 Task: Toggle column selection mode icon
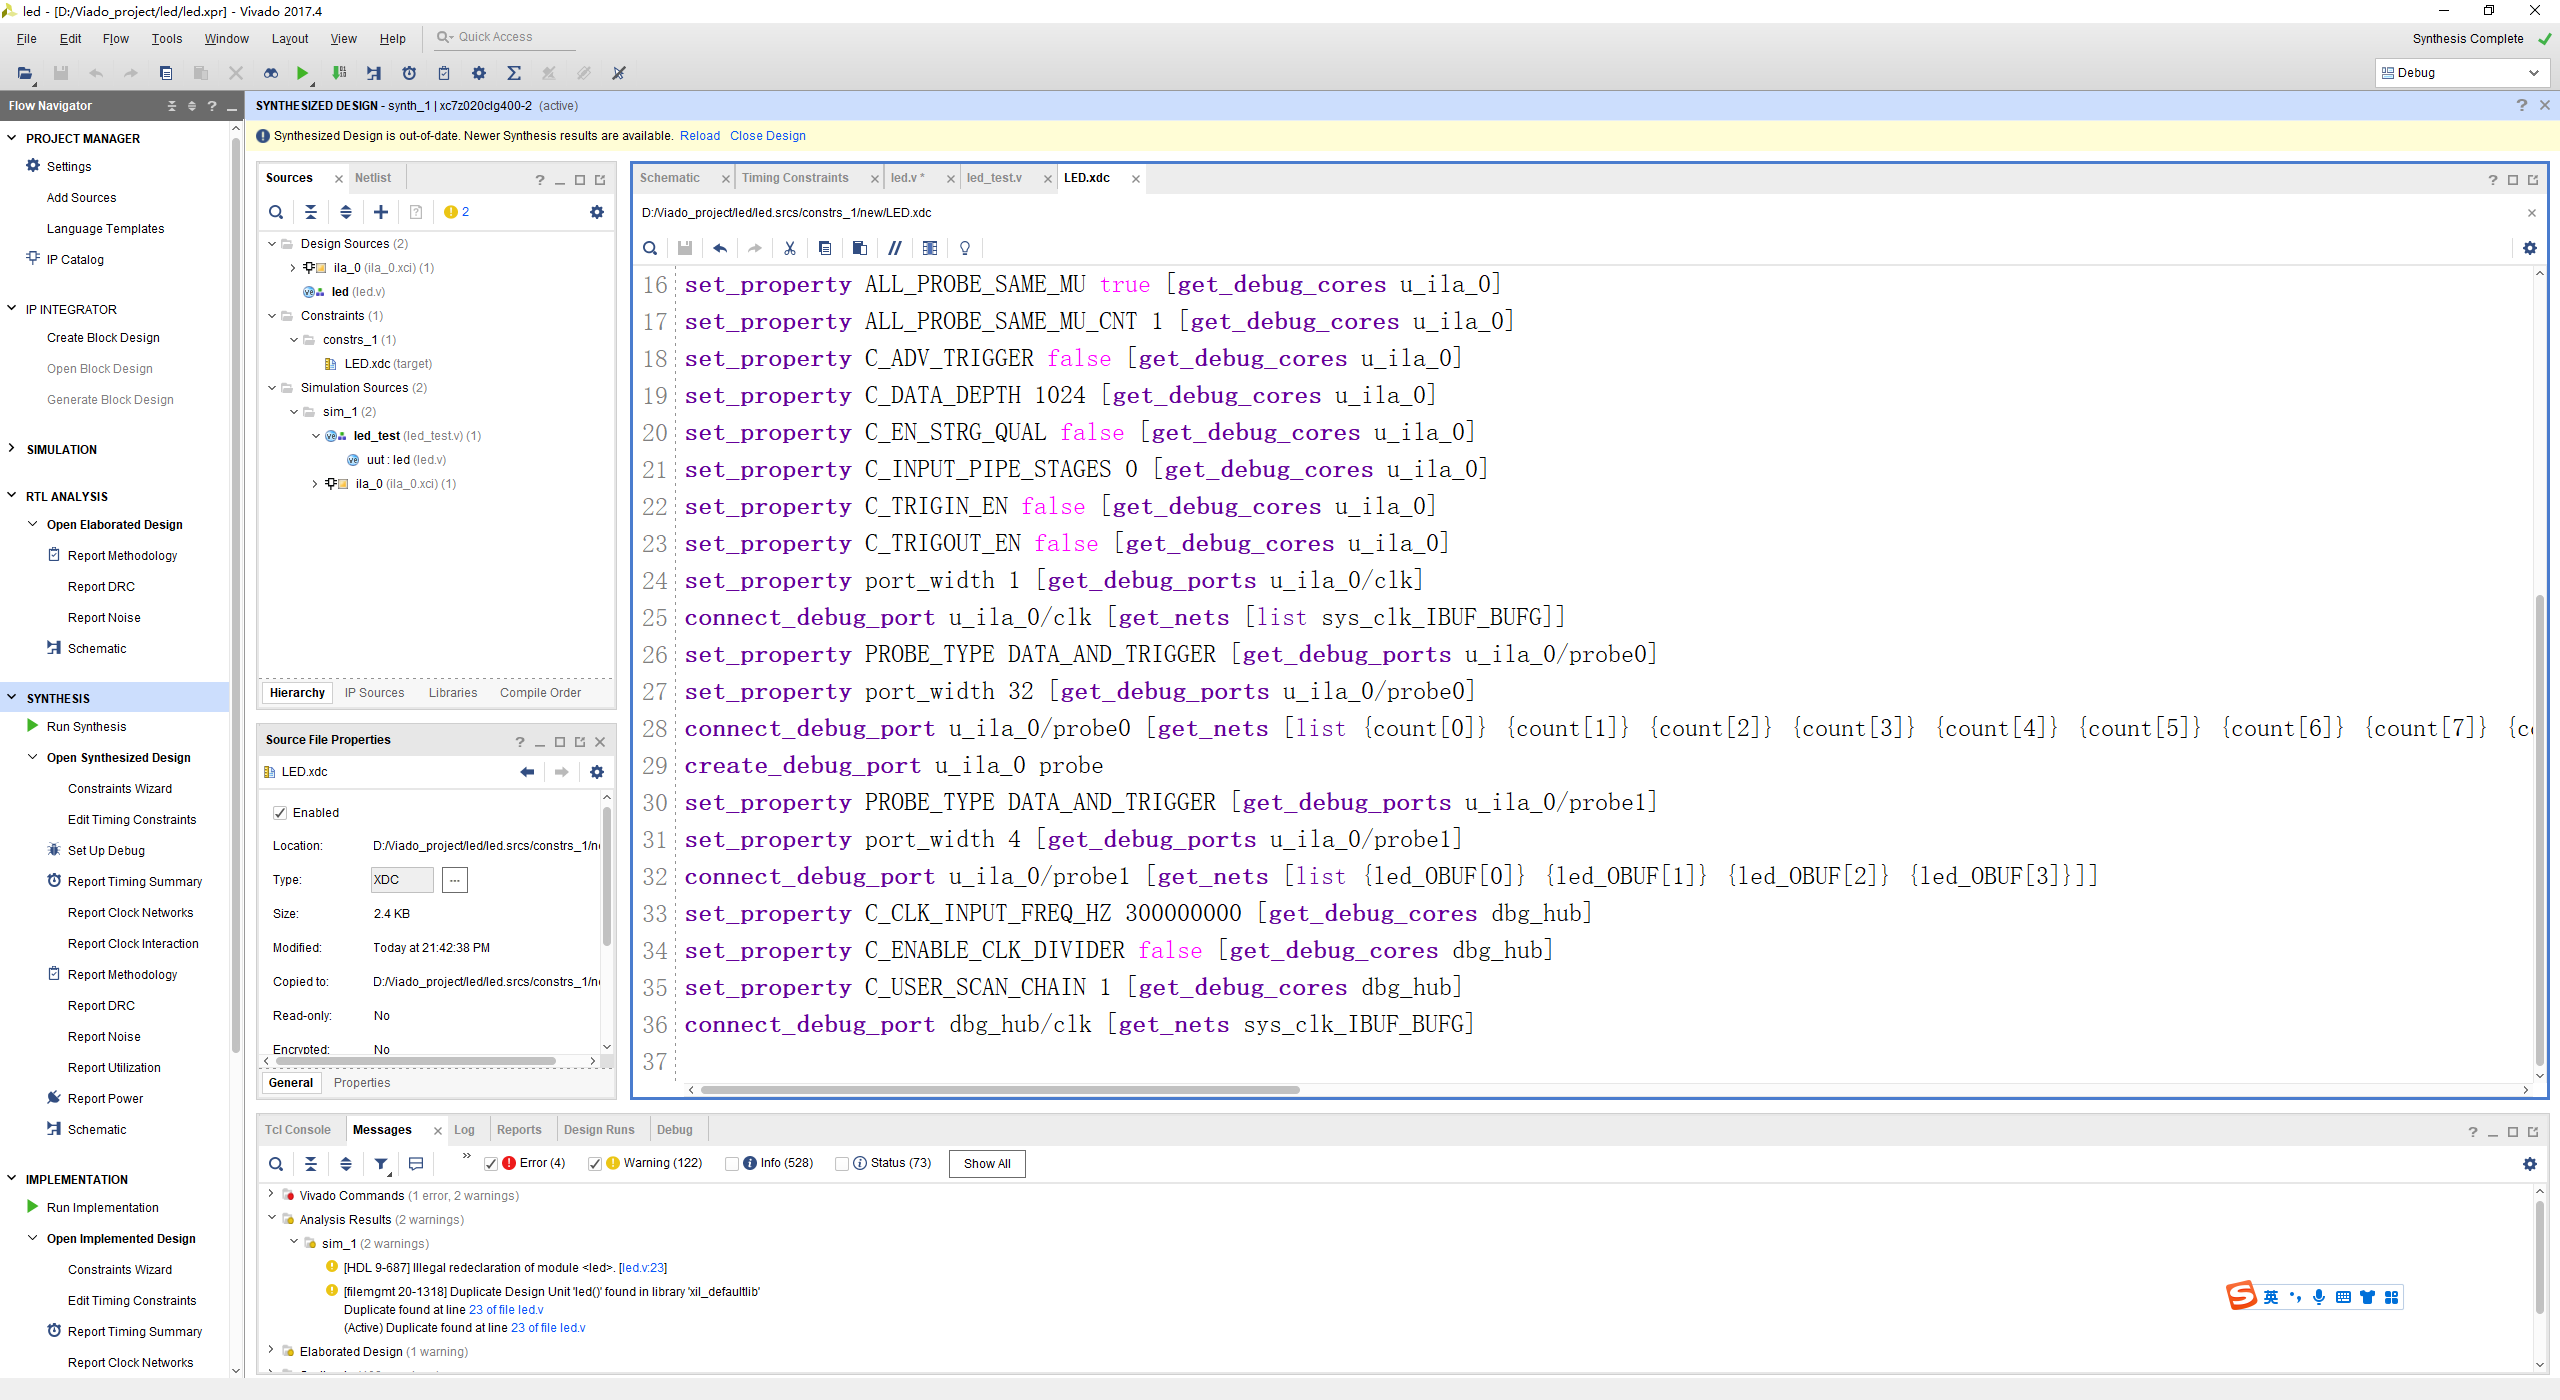click(x=930, y=248)
